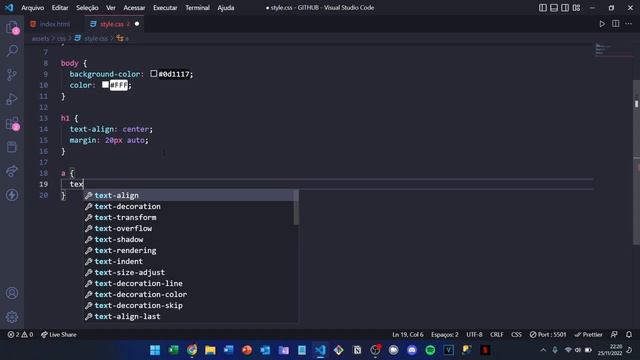Viewport: 640px width, 360px height.
Task: Click Prettier status bar item
Action: [x=588, y=335]
